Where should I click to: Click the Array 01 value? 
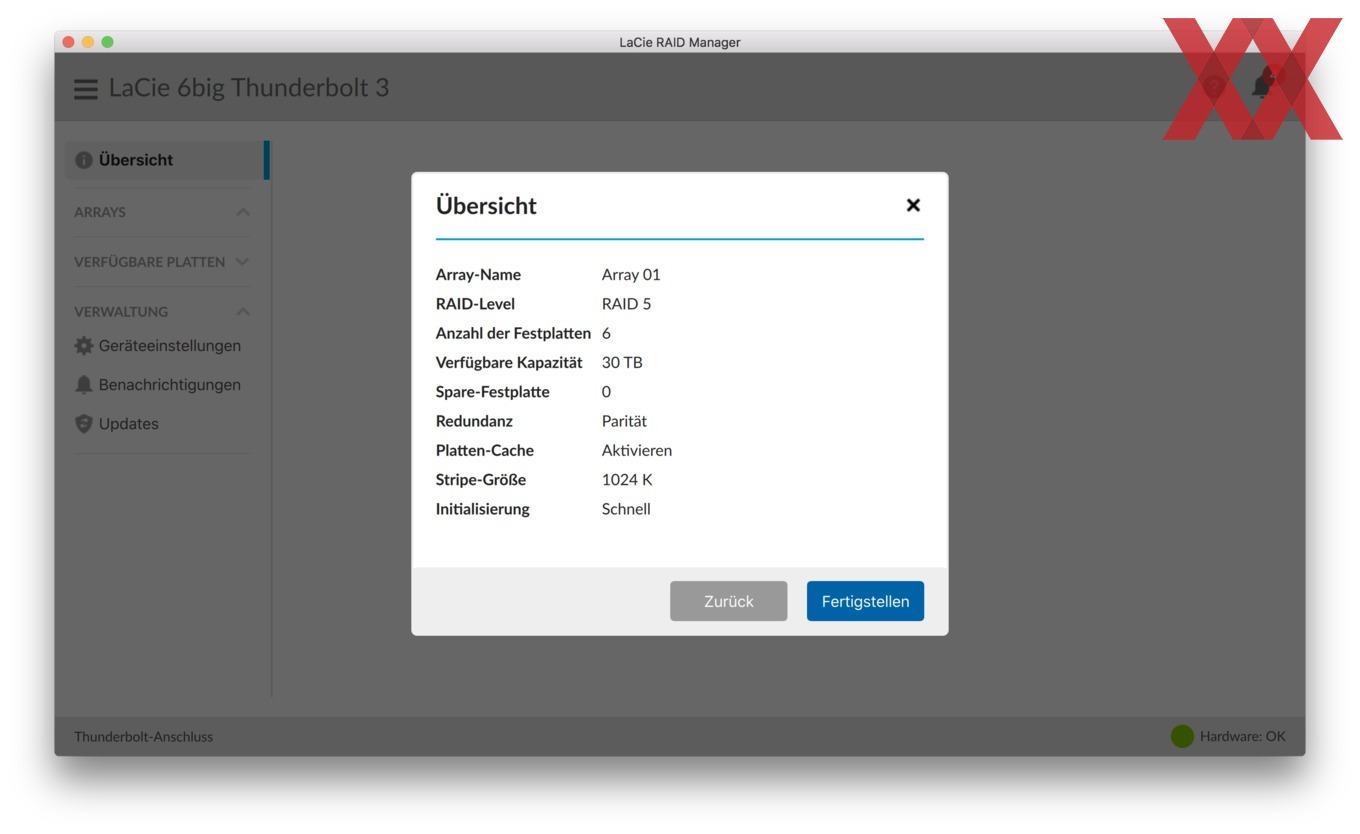point(631,275)
